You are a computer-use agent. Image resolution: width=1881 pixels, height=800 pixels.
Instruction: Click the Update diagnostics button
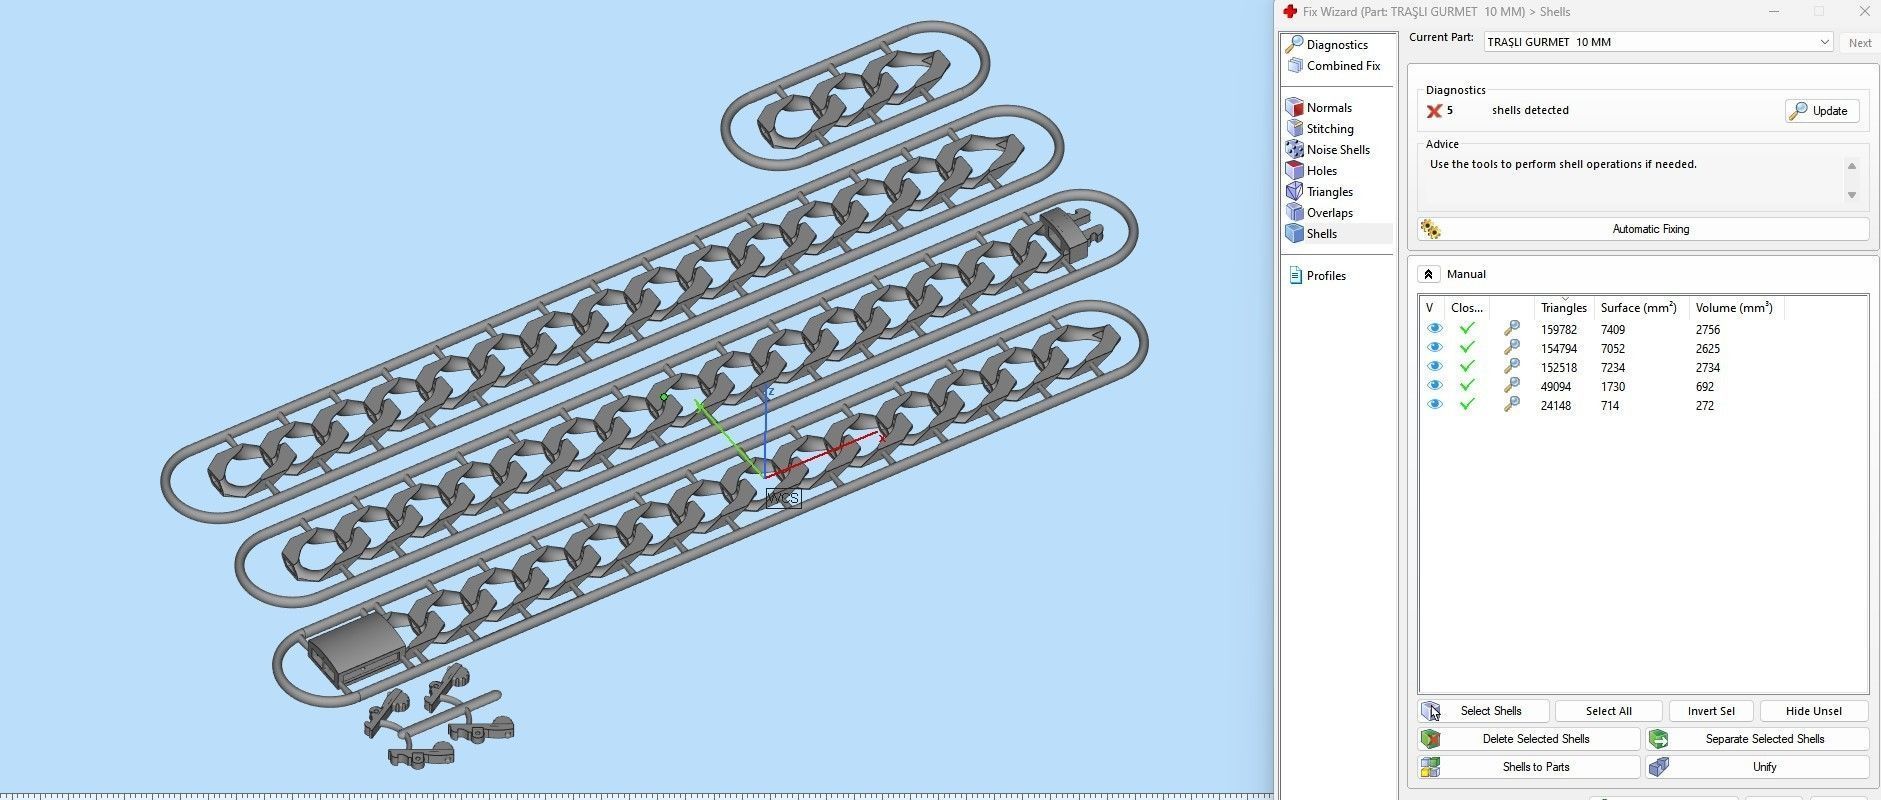pyautogui.click(x=1822, y=111)
